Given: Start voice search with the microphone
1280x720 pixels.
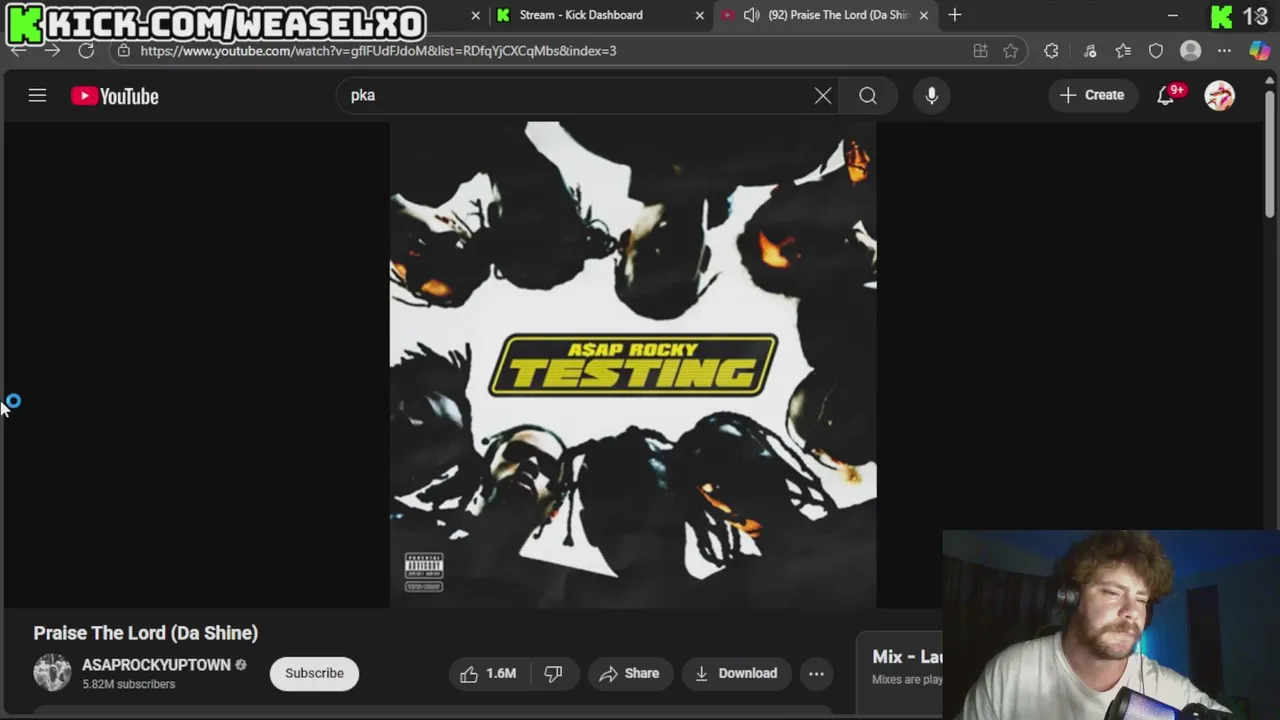Looking at the screenshot, I should (931, 96).
